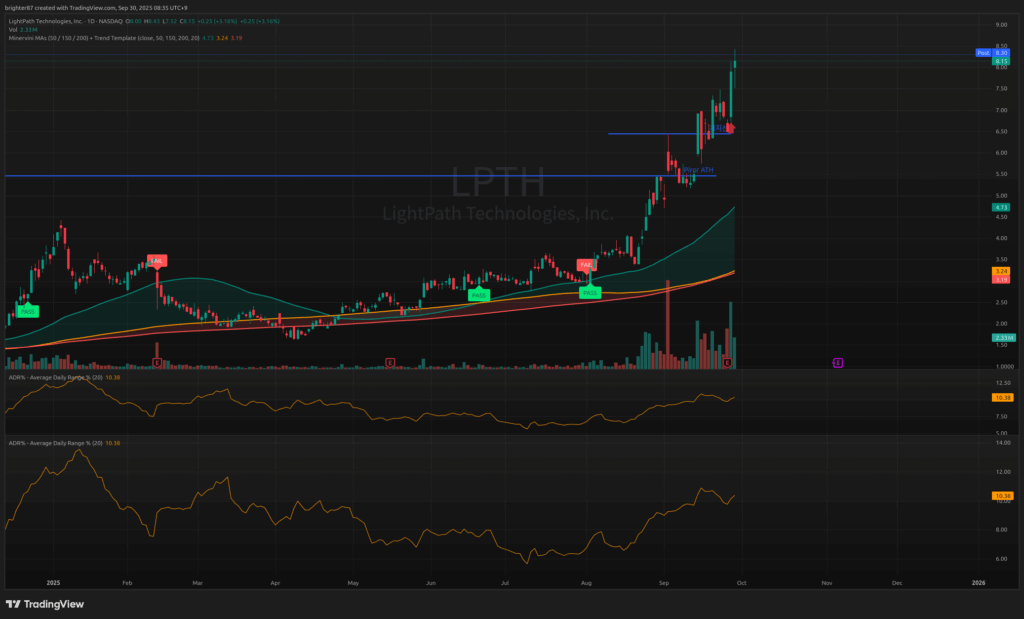Click the Dec label on the time axis
Image resolution: width=1024 pixels, height=619 pixels.
click(897, 582)
